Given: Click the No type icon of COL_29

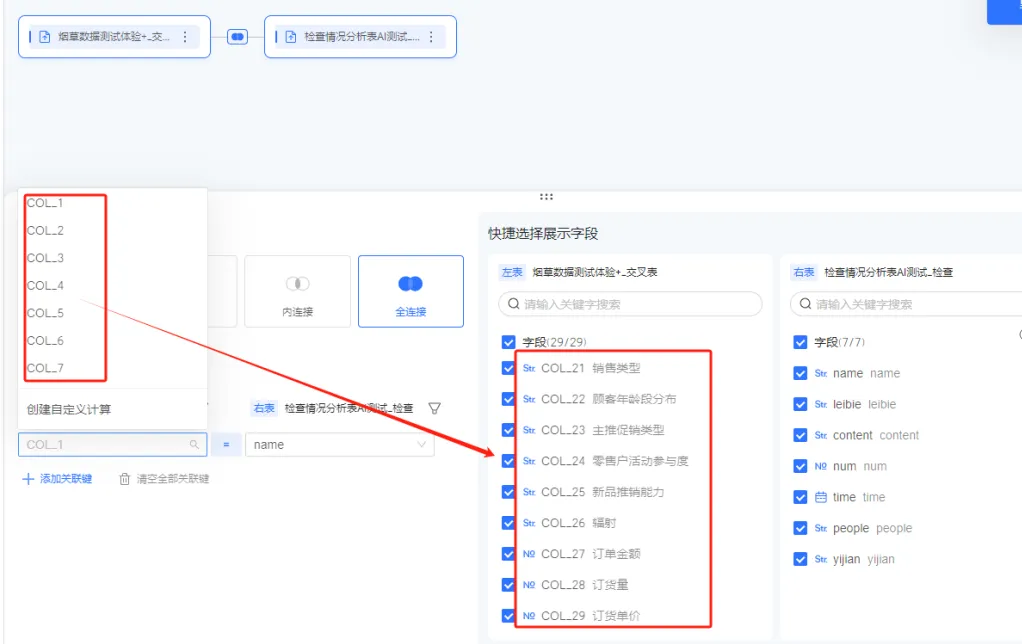Looking at the screenshot, I should click(x=529, y=616).
